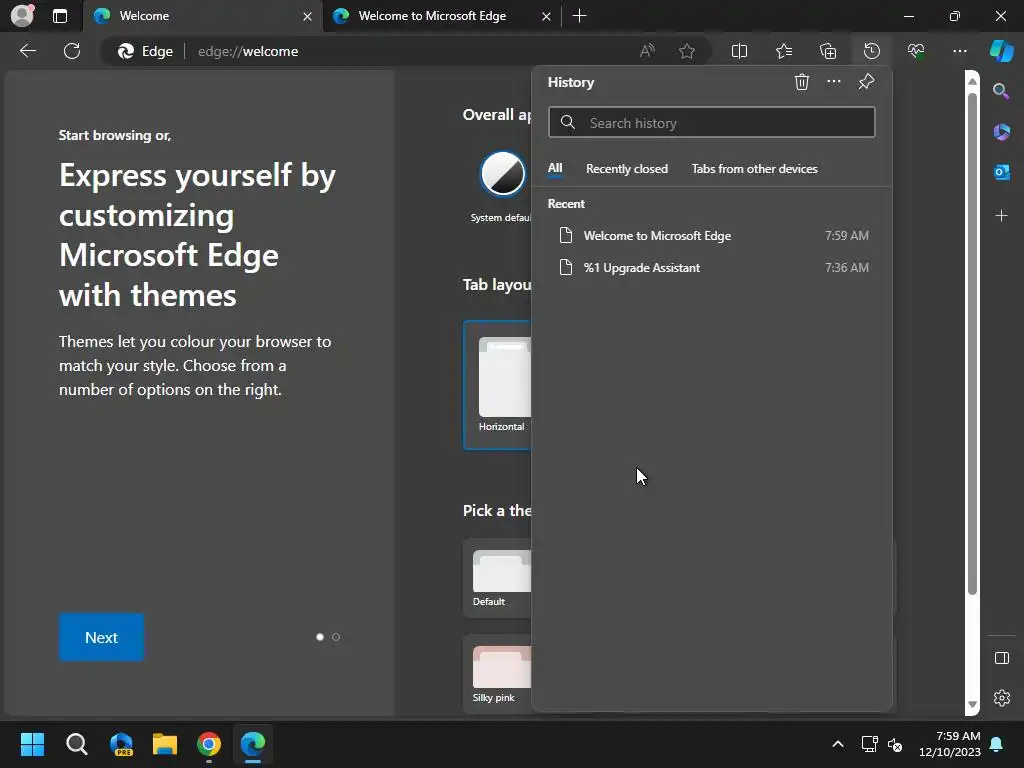The image size is (1024, 768).
Task: Open the Favorites list icon
Action: pos(784,51)
